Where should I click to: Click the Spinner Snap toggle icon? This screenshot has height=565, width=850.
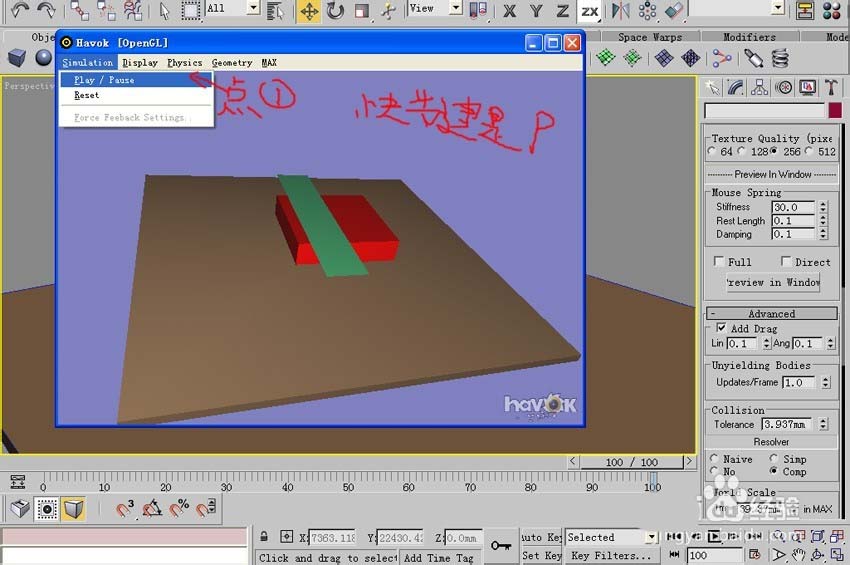coord(207,509)
